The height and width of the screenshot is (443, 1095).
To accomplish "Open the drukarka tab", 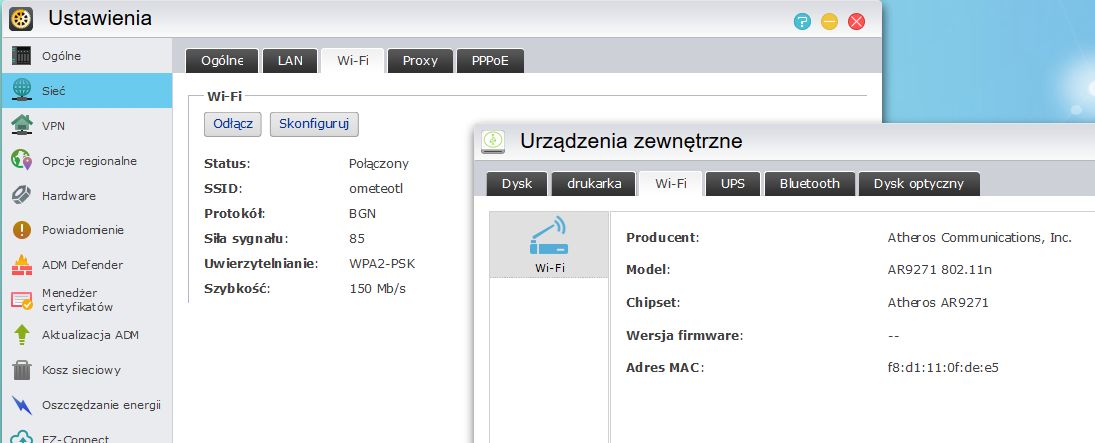I will tap(594, 184).
